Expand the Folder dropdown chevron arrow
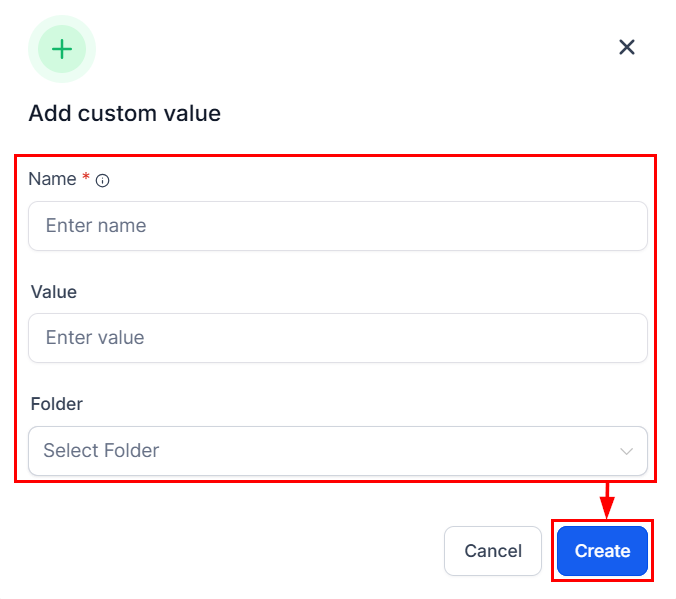Image resolution: width=676 pixels, height=599 pixels. pyautogui.click(x=627, y=452)
